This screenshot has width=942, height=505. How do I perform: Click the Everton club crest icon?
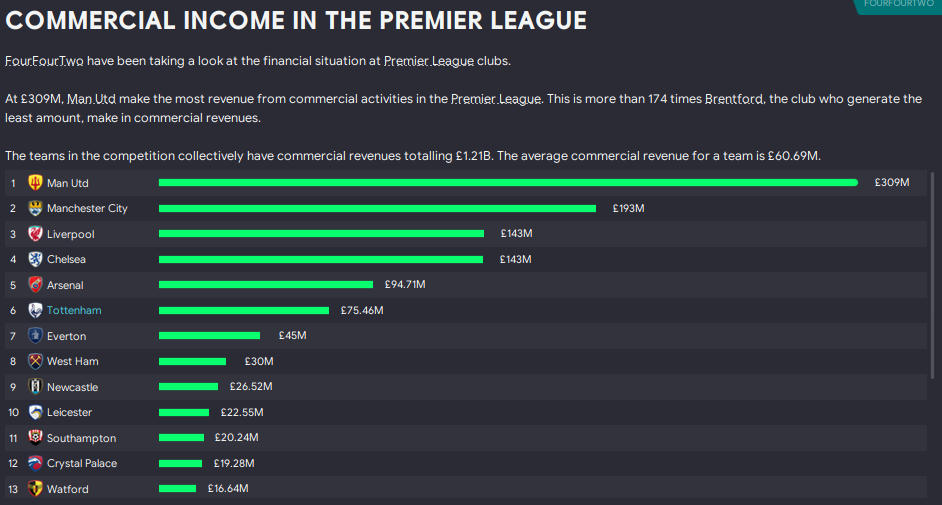coord(36,336)
